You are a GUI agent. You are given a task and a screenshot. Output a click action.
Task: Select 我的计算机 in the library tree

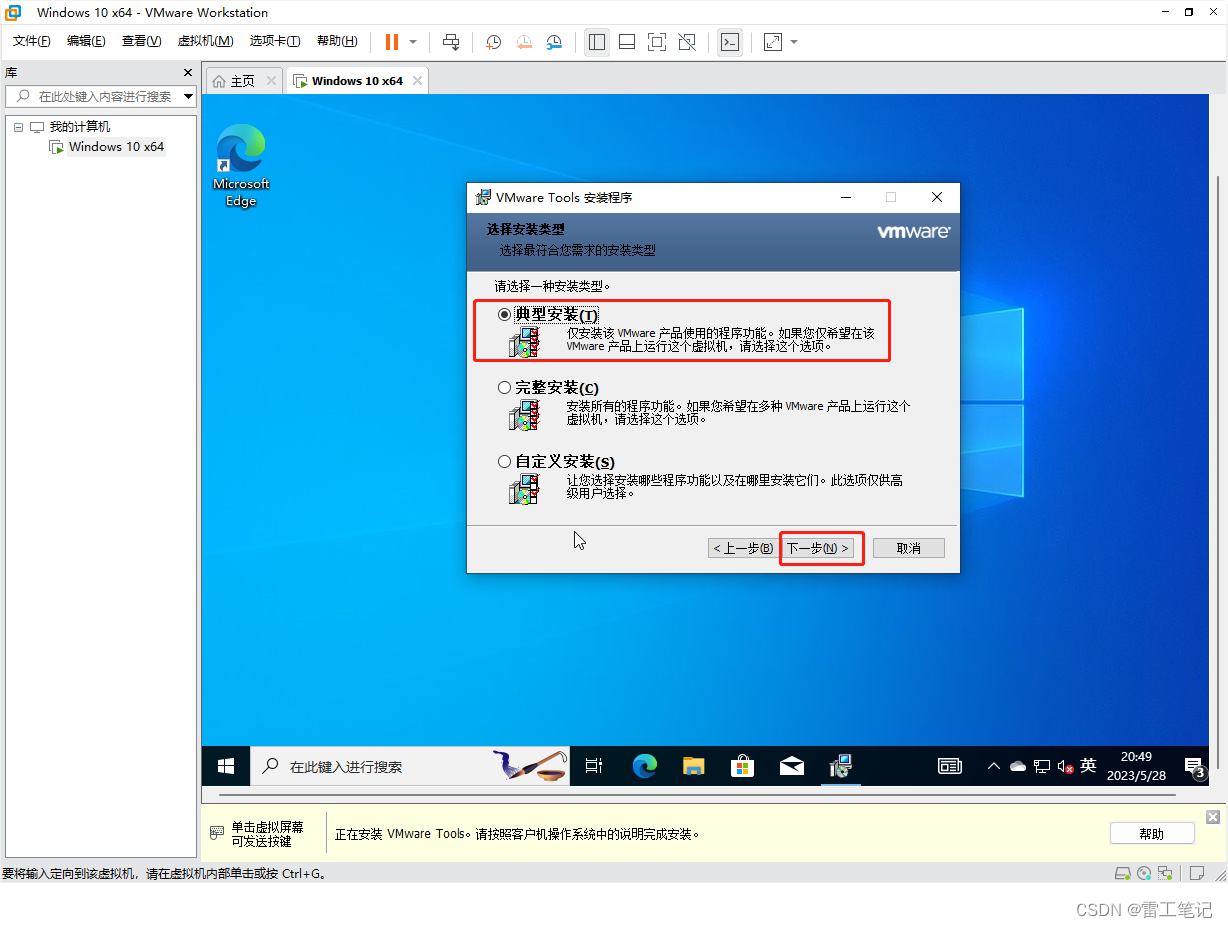pos(80,127)
